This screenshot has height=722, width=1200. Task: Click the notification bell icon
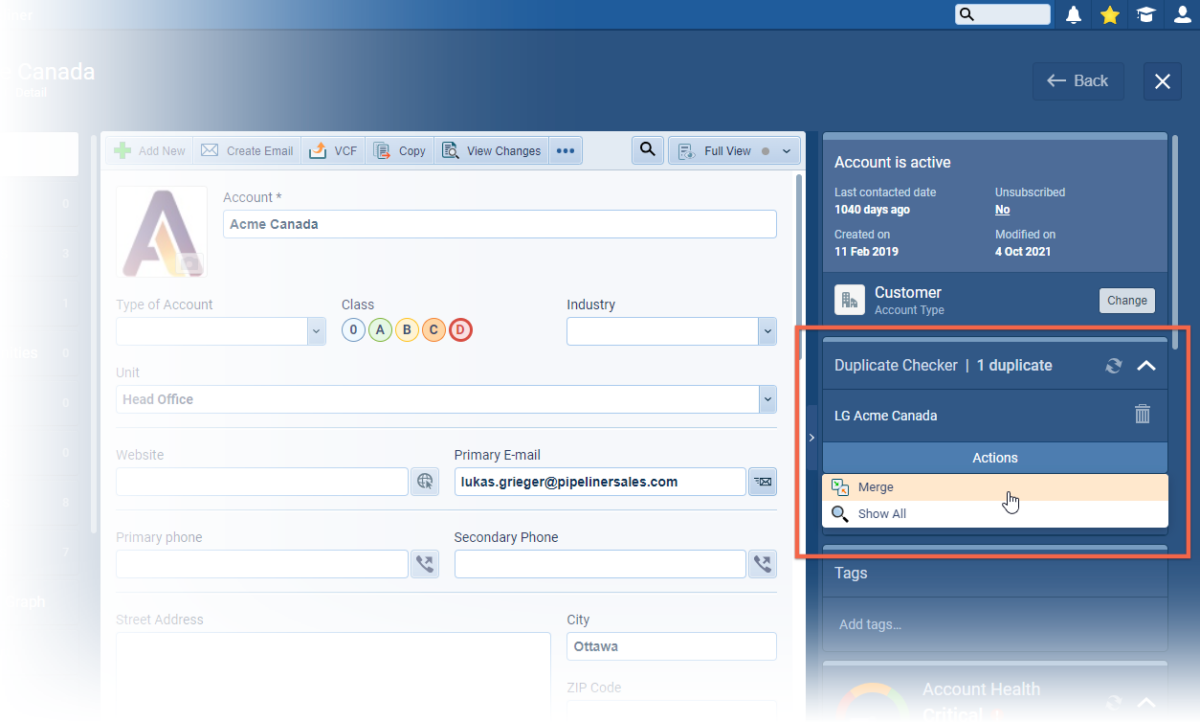tap(1073, 15)
